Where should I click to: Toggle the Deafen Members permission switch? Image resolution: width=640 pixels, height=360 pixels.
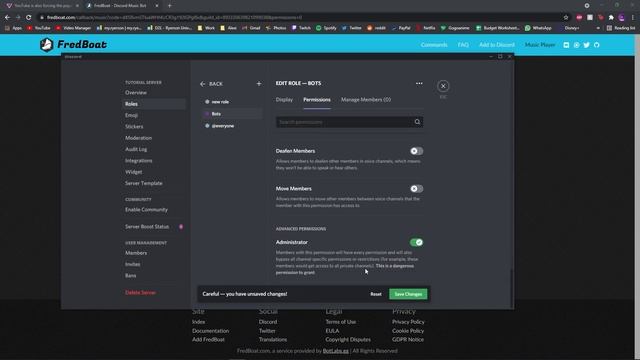point(416,151)
